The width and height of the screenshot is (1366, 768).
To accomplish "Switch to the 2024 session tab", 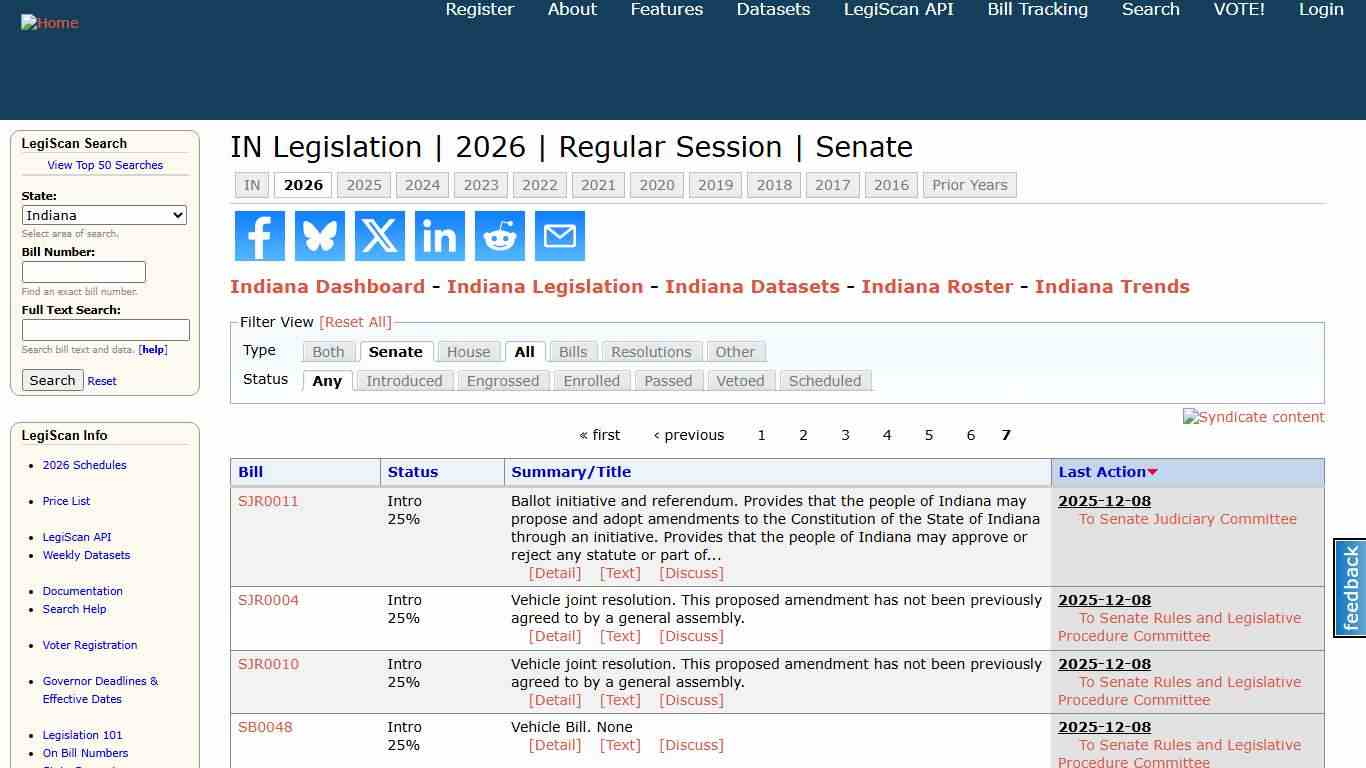I will [422, 184].
